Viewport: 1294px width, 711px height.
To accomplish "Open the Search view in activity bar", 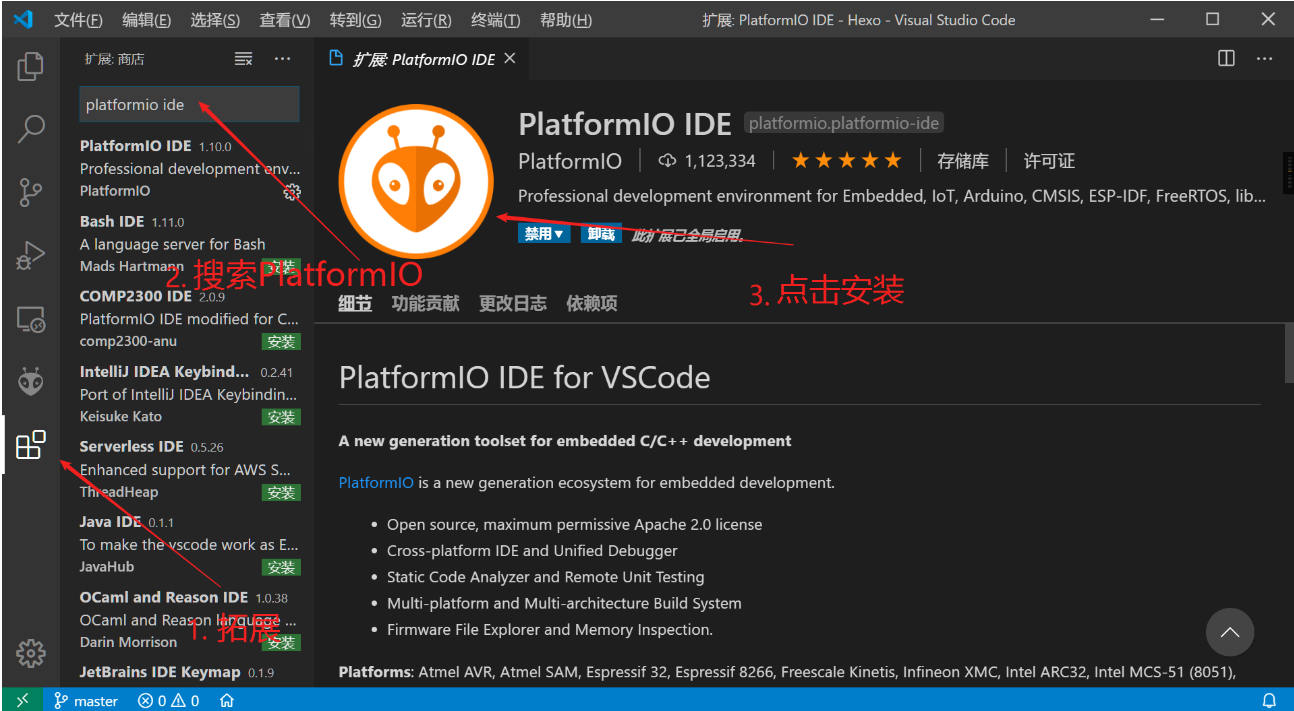I will coord(31,129).
